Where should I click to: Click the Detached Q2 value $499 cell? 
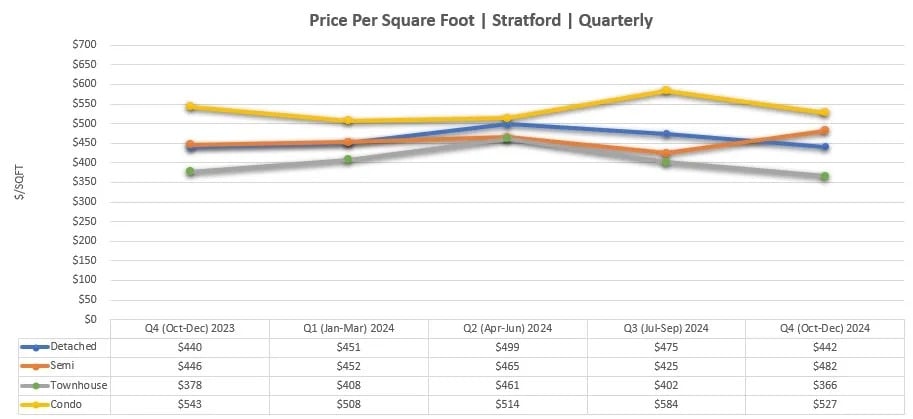pyautogui.click(x=507, y=347)
